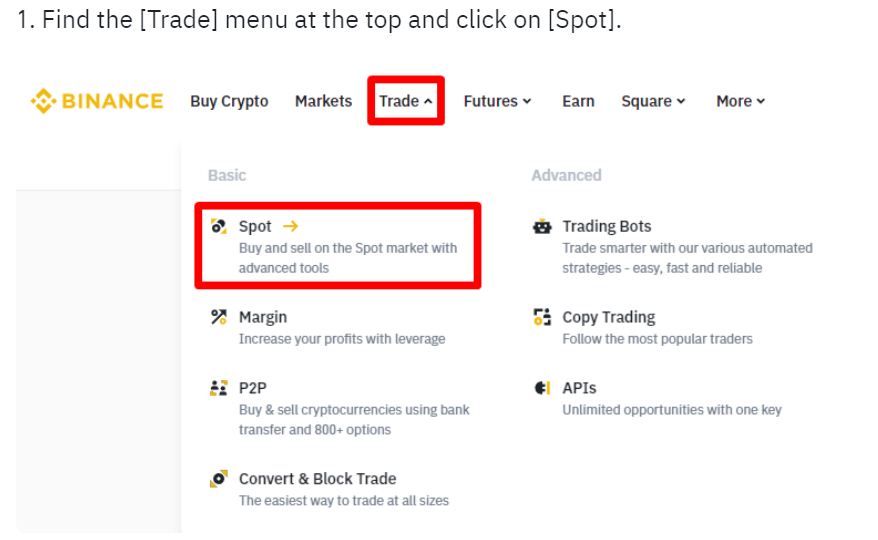
Task: Click the APIs plug icon
Action: point(542,388)
